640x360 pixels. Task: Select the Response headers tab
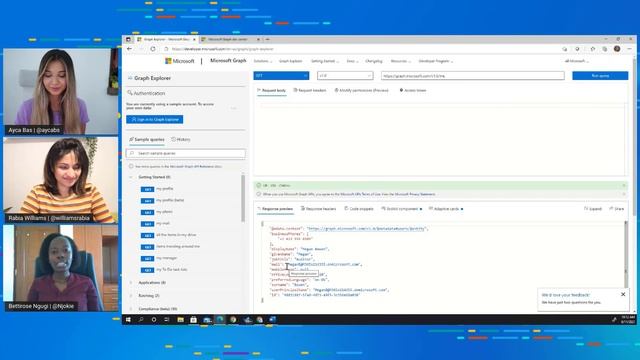318,209
